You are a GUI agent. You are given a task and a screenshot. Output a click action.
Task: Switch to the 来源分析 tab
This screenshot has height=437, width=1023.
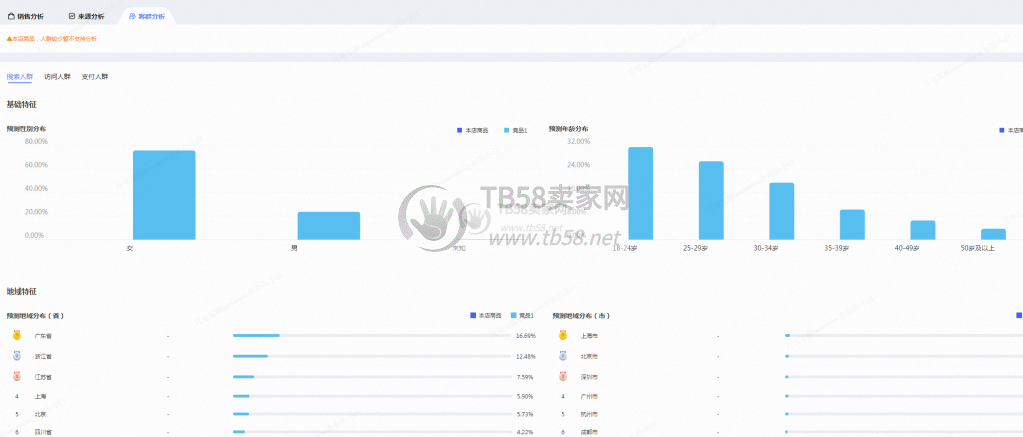86,16
